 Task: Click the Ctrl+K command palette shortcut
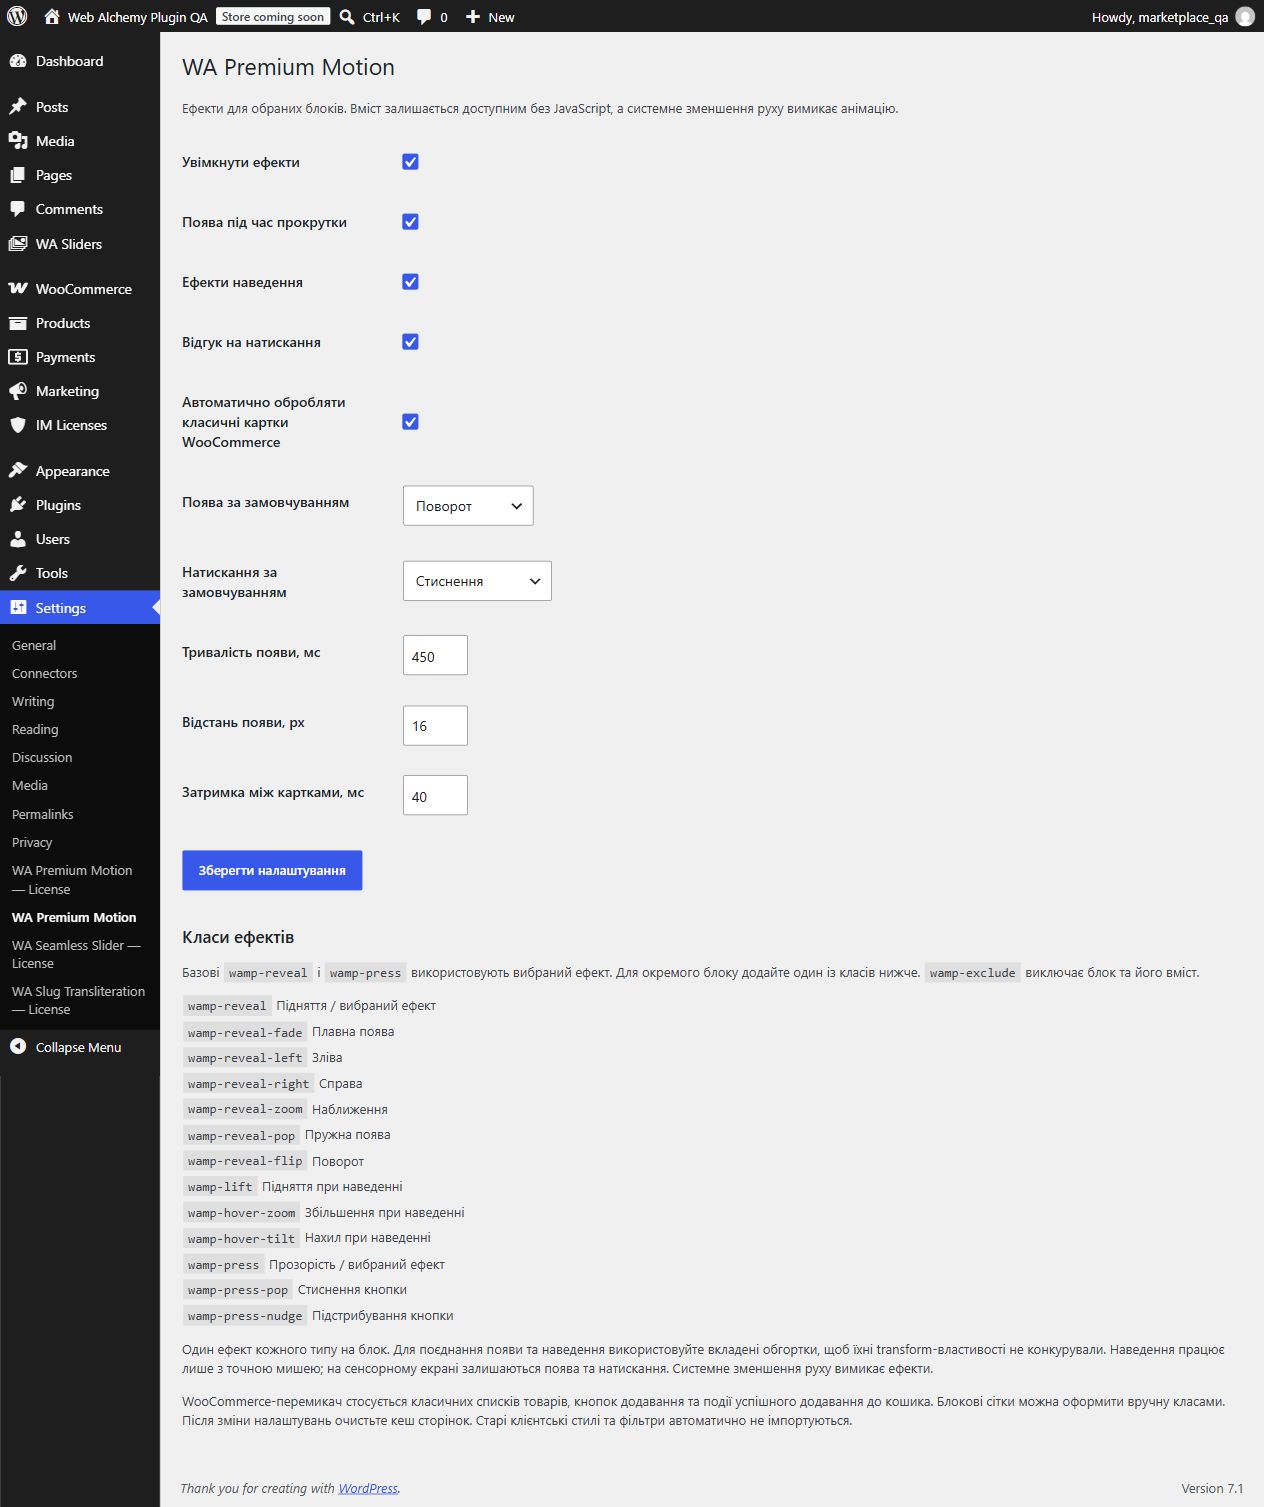(381, 17)
